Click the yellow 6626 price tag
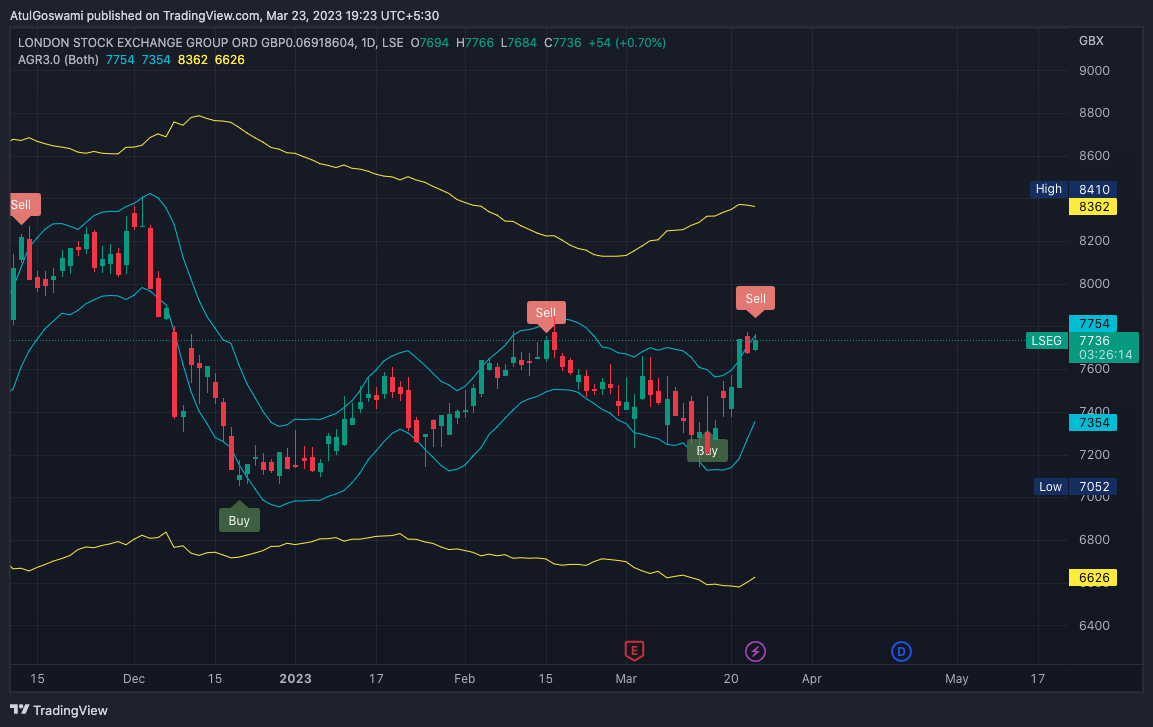This screenshot has height=727, width=1153. (x=1093, y=578)
